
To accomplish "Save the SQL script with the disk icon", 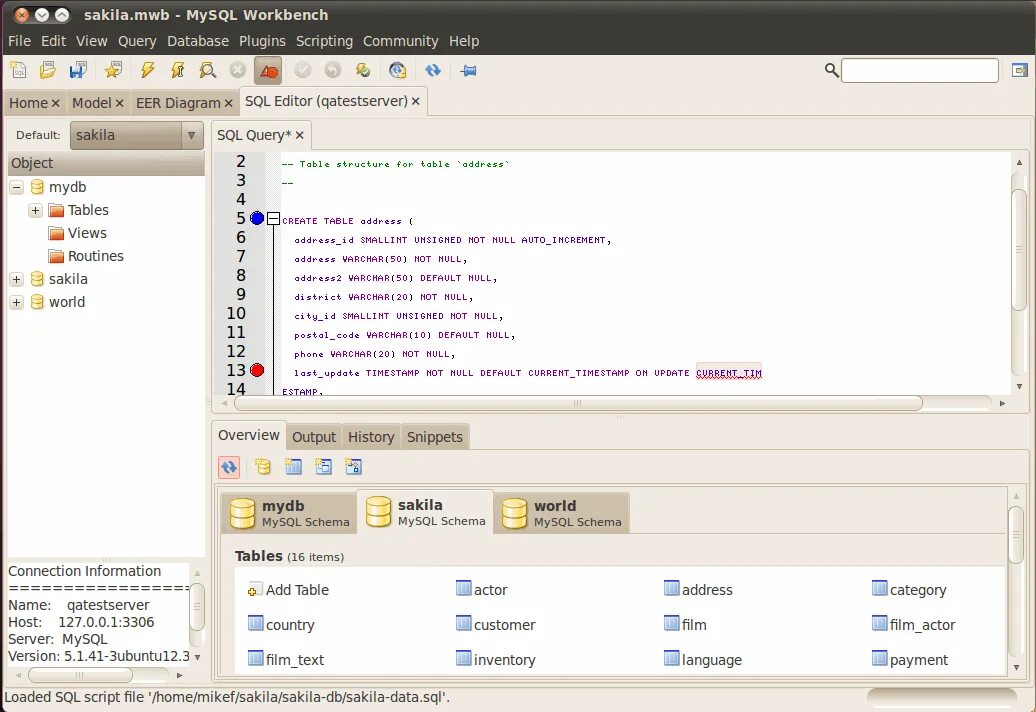I will tap(77, 70).
